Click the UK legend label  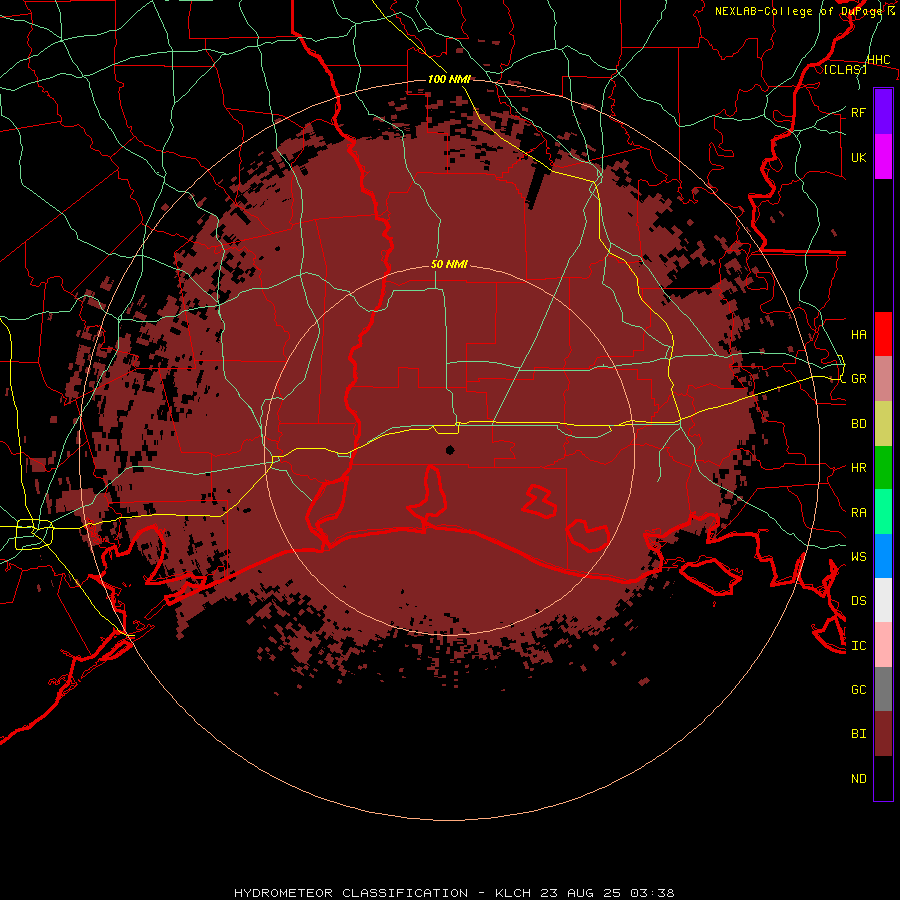858,157
